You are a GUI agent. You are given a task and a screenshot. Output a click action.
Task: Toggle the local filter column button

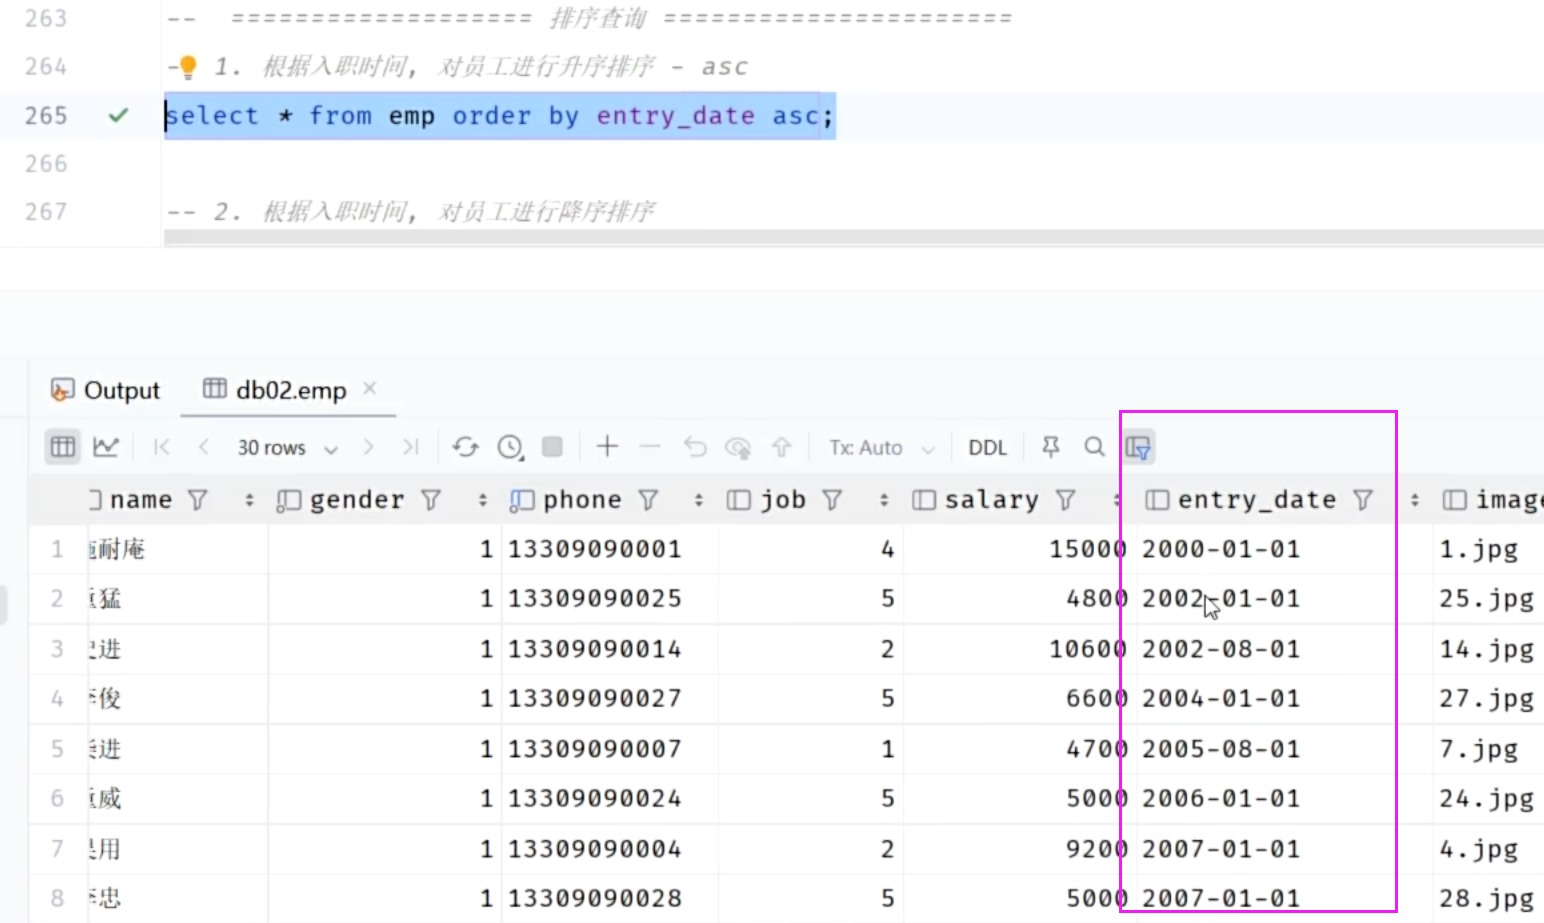click(1138, 447)
